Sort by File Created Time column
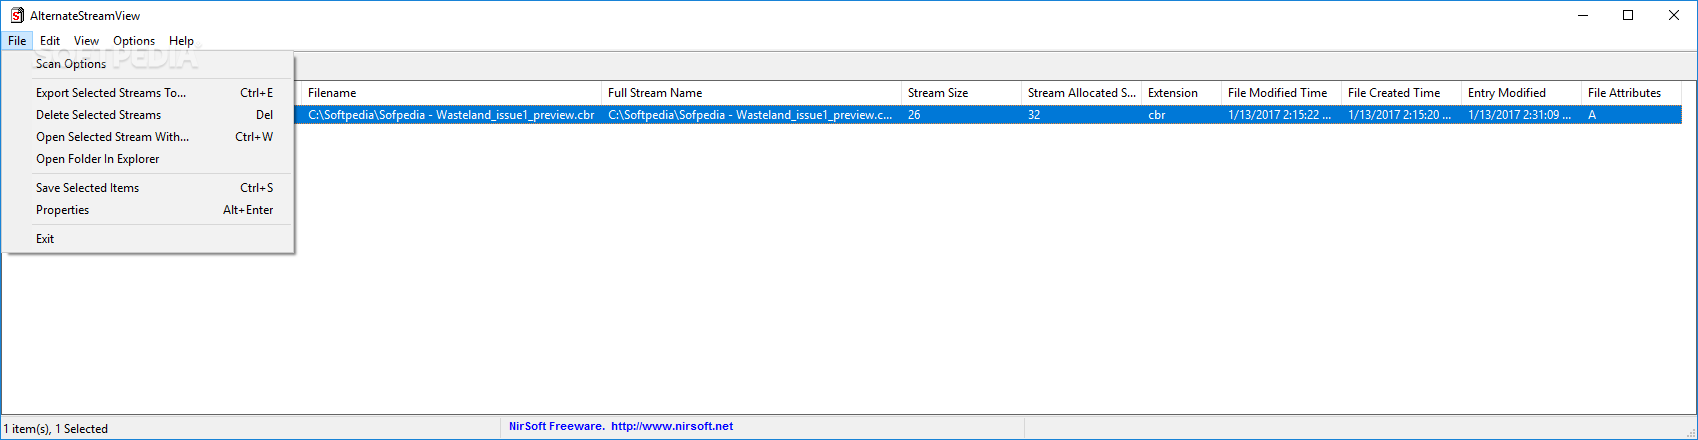 [1401, 93]
